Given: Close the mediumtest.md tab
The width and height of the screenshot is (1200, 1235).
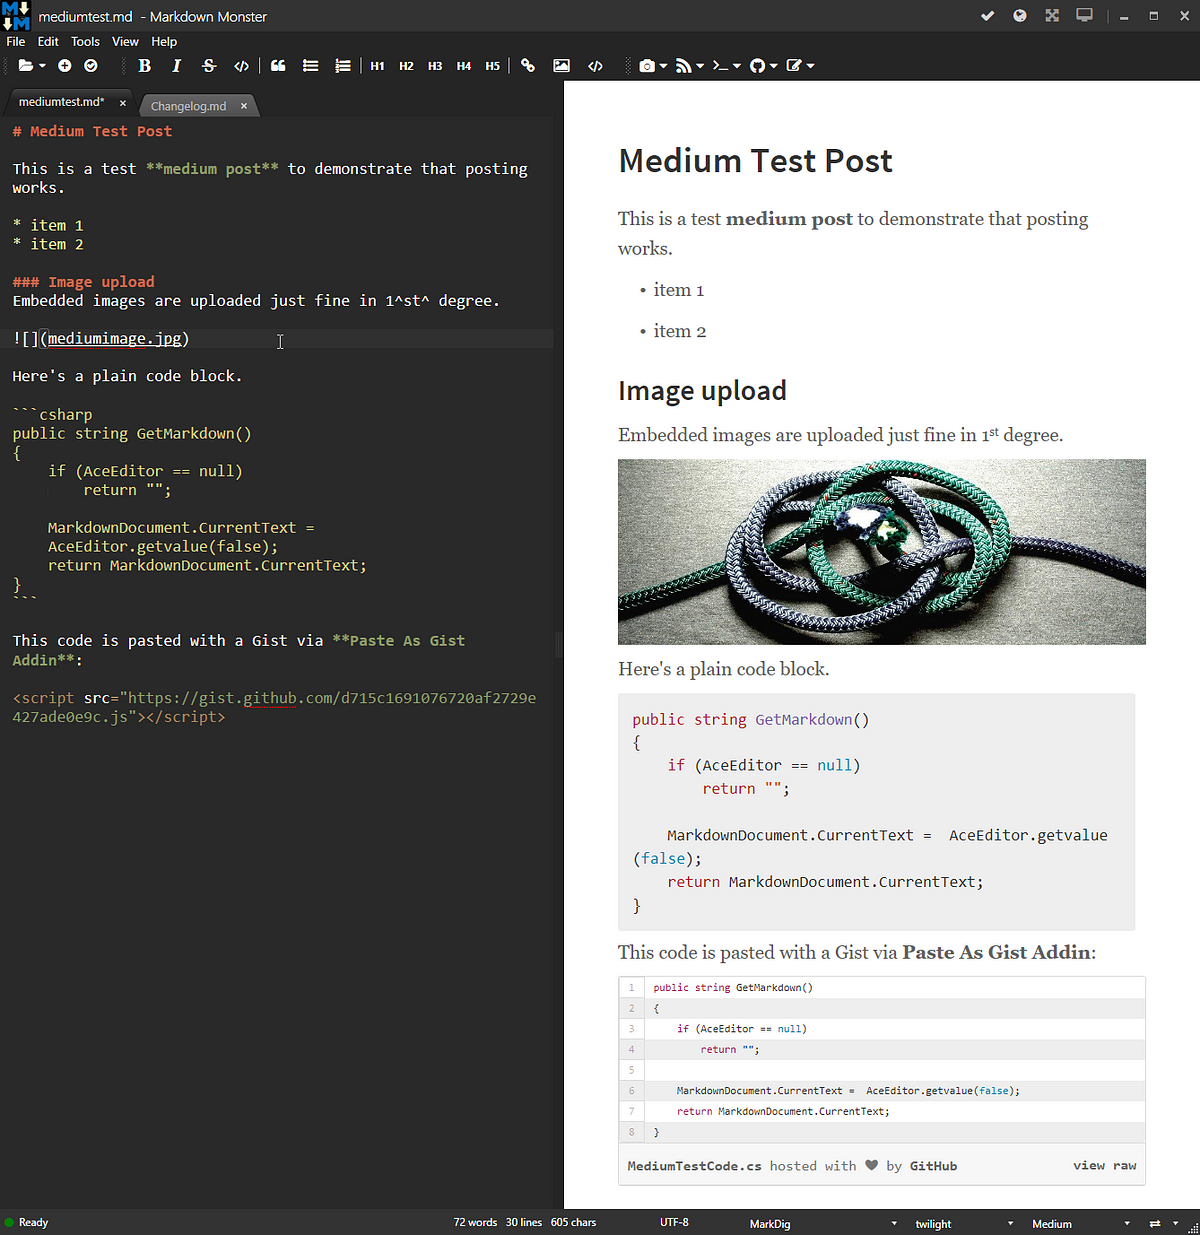Looking at the screenshot, I should click(123, 103).
